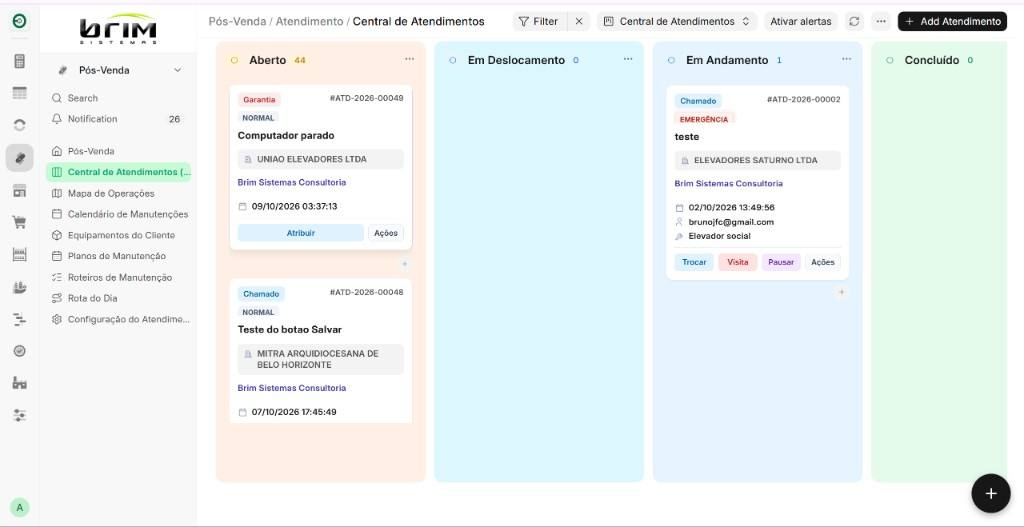Open Mapa de Operações
Viewport: 1024px width, 527px height.
[x=118, y=193]
